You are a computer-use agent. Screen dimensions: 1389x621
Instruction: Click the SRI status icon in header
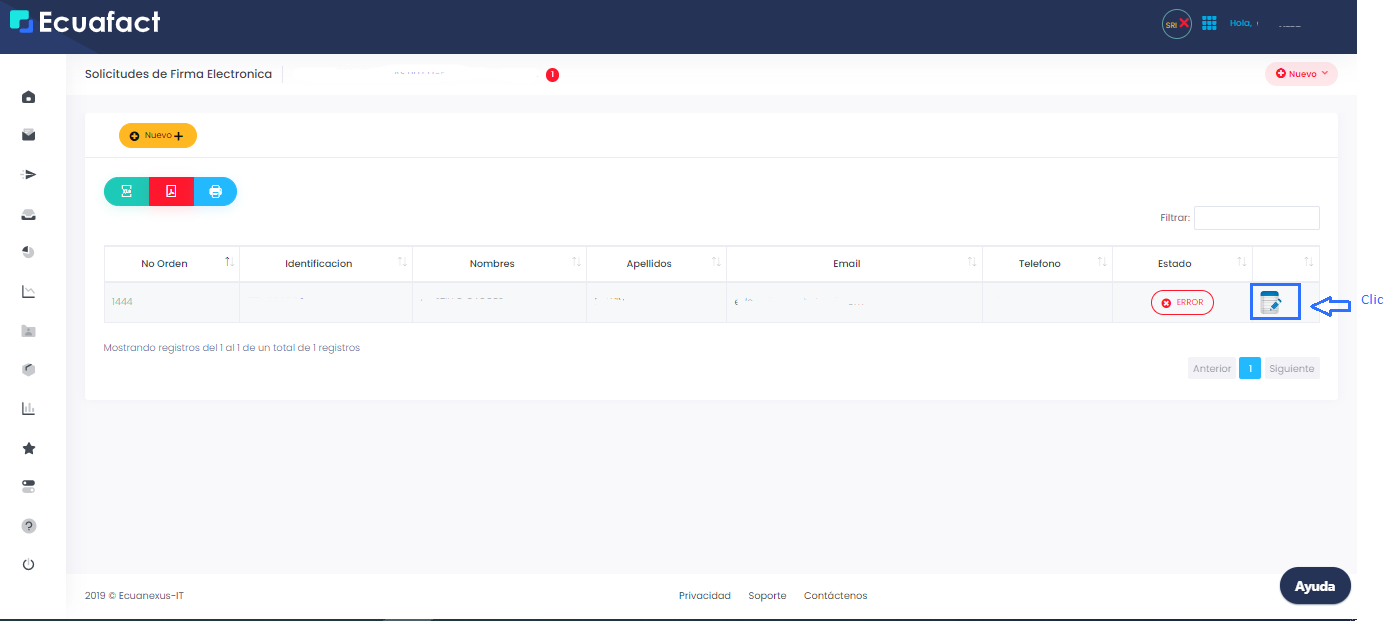[1176, 24]
